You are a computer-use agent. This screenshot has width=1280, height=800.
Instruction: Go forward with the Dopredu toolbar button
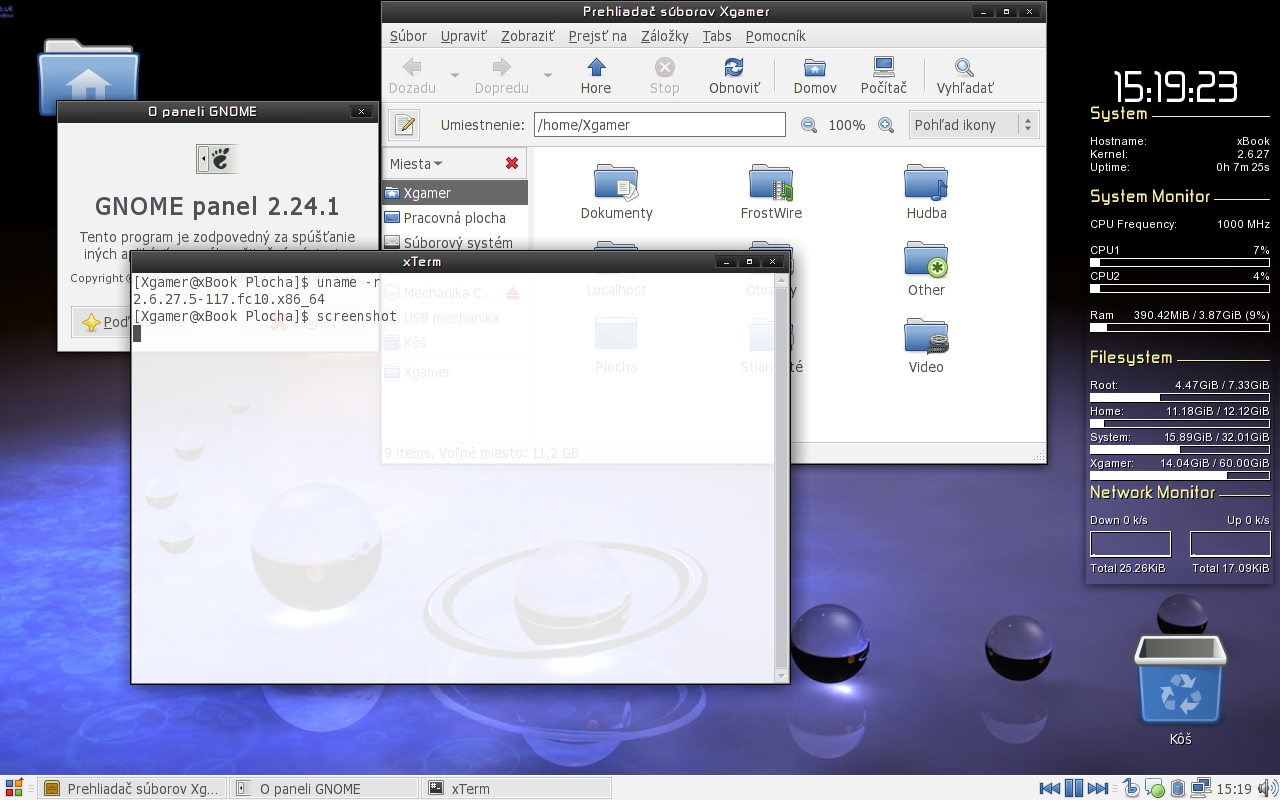(x=501, y=77)
